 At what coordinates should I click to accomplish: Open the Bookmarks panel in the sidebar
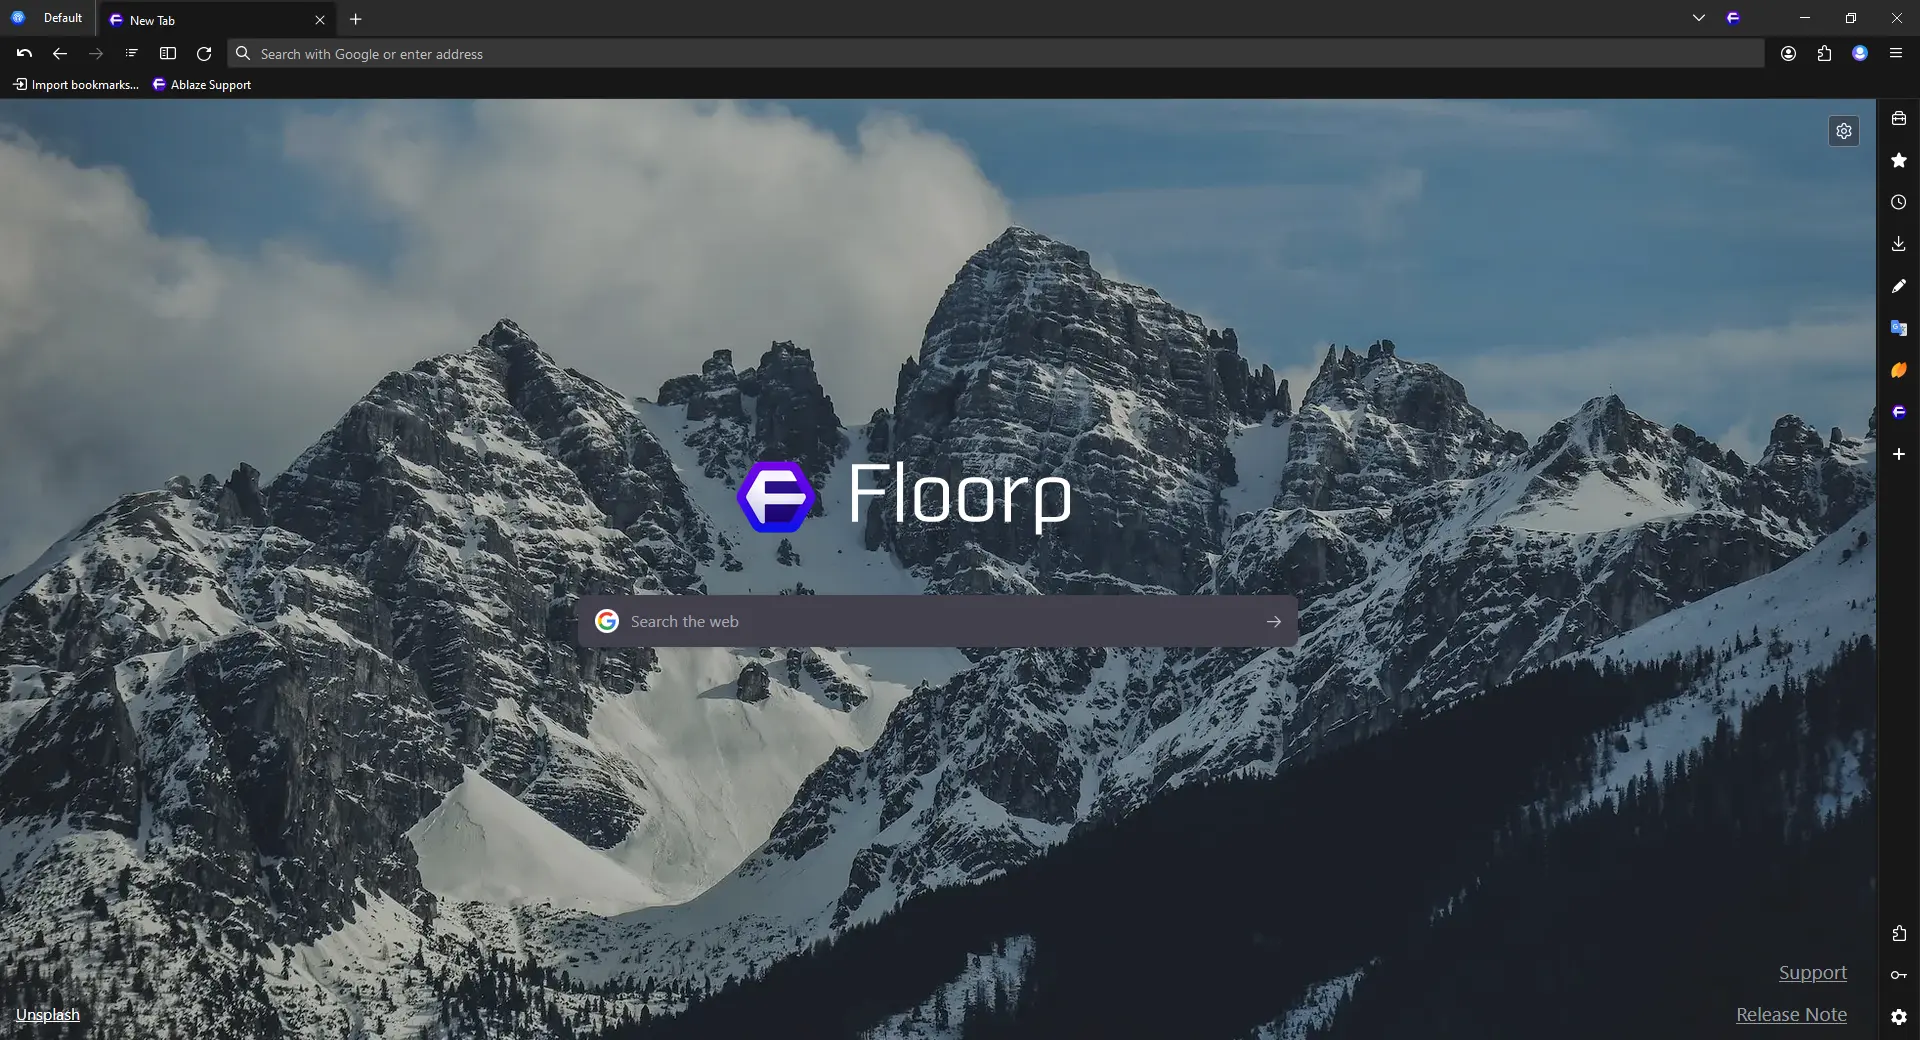(1899, 160)
